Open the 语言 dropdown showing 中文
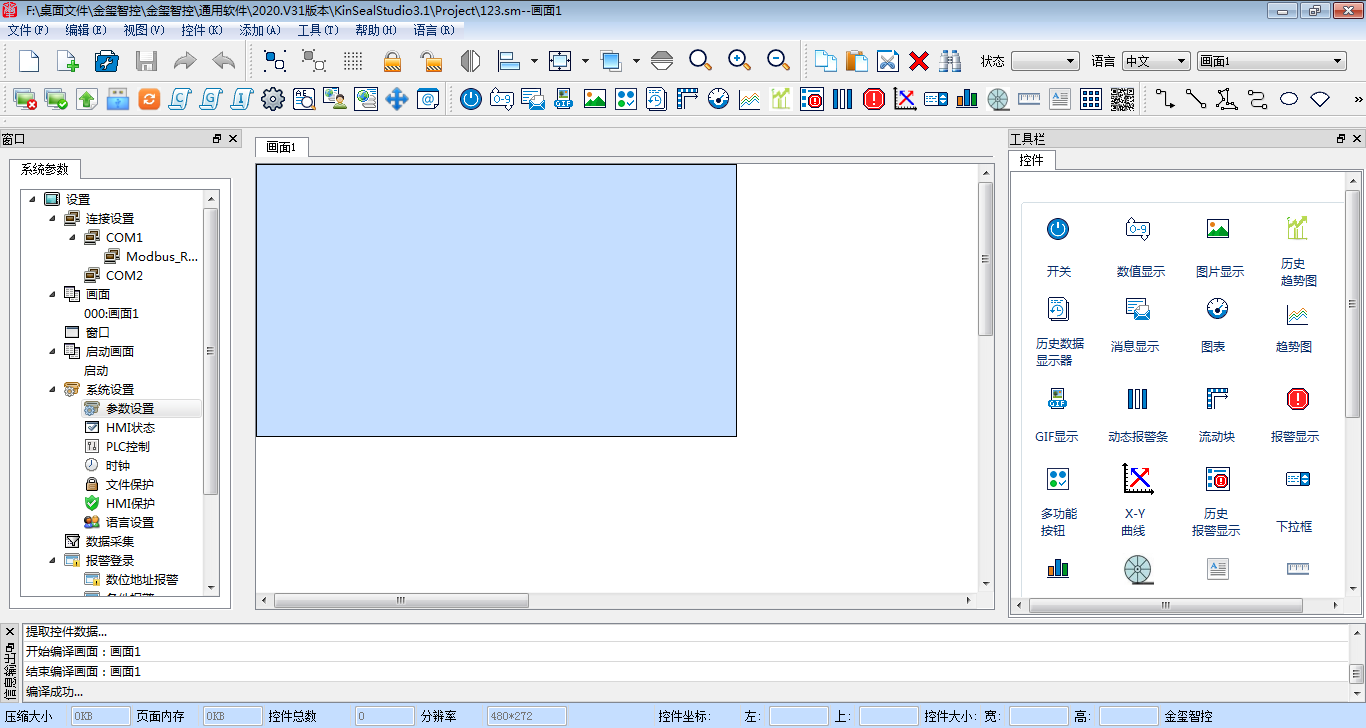Screen dimensions: 1366x728 pos(1156,61)
